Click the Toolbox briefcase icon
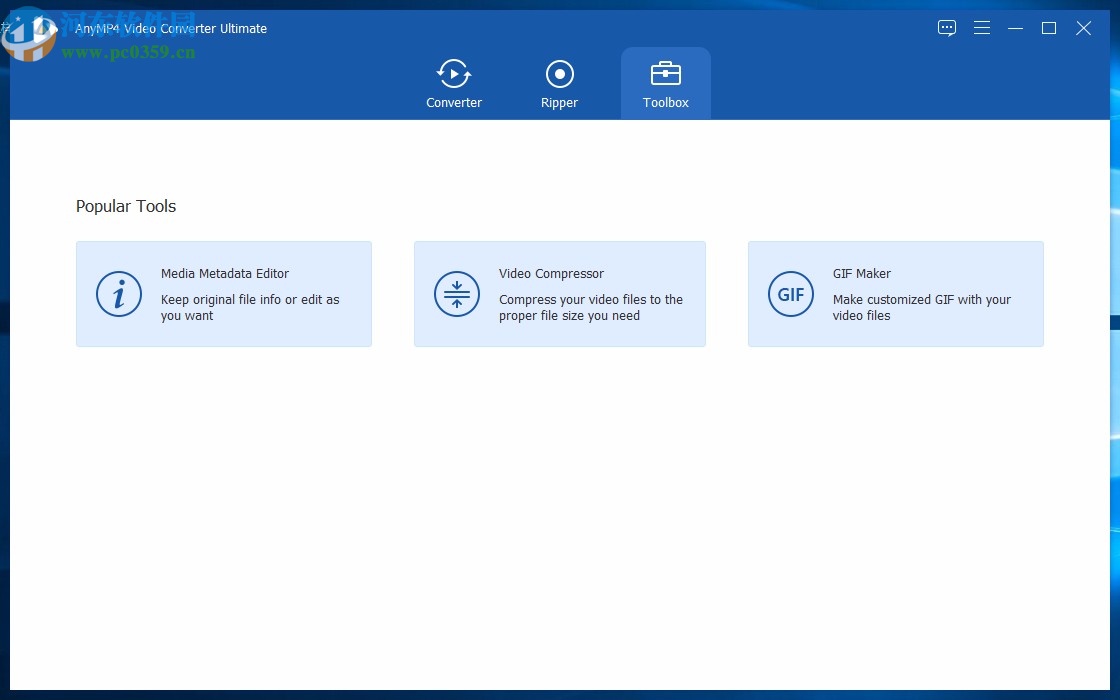The width and height of the screenshot is (1120, 700). pyautogui.click(x=665, y=73)
